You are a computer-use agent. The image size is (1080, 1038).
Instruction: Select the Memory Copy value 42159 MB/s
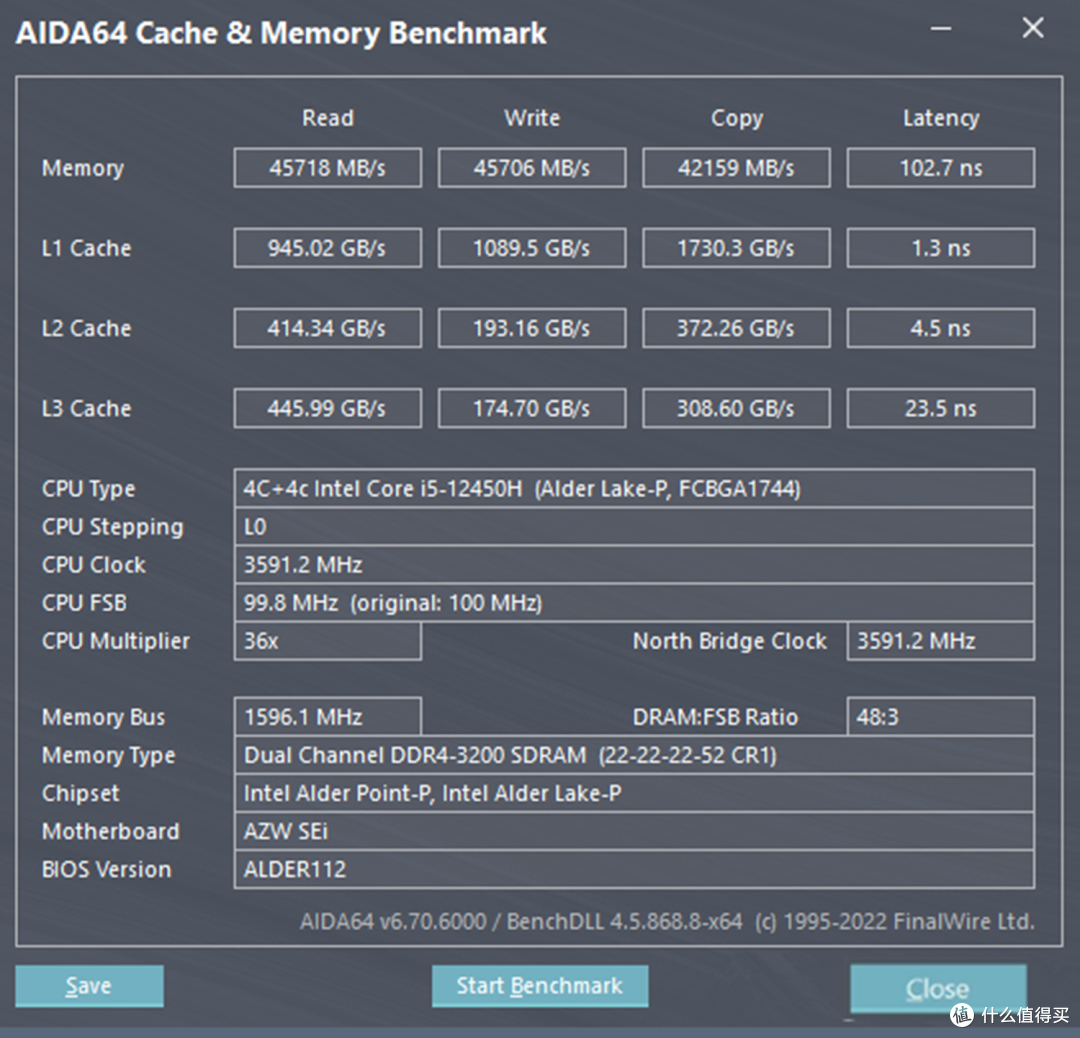[736, 167]
